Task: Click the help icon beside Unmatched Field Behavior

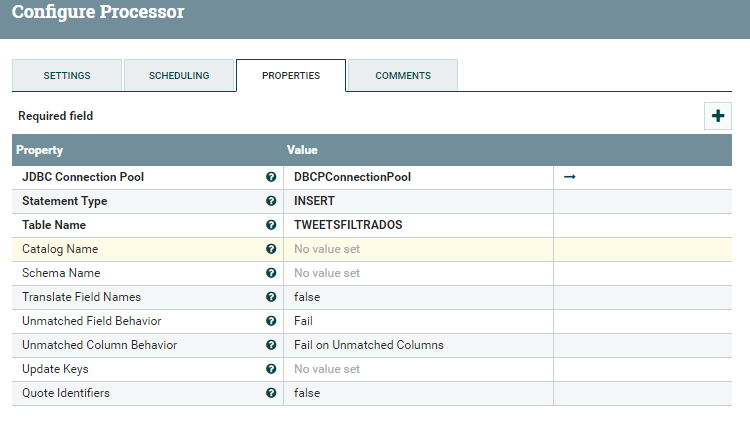Action: click(271, 321)
